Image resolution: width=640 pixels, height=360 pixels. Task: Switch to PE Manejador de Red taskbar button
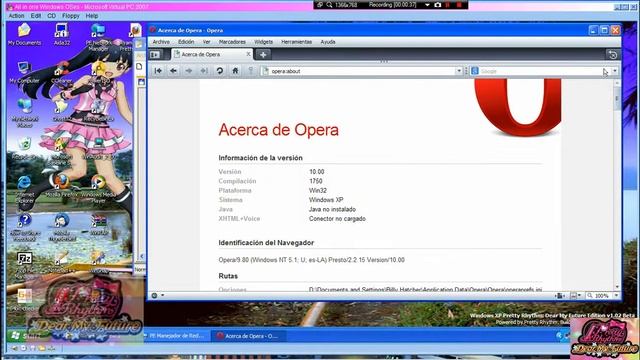pos(176,336)
